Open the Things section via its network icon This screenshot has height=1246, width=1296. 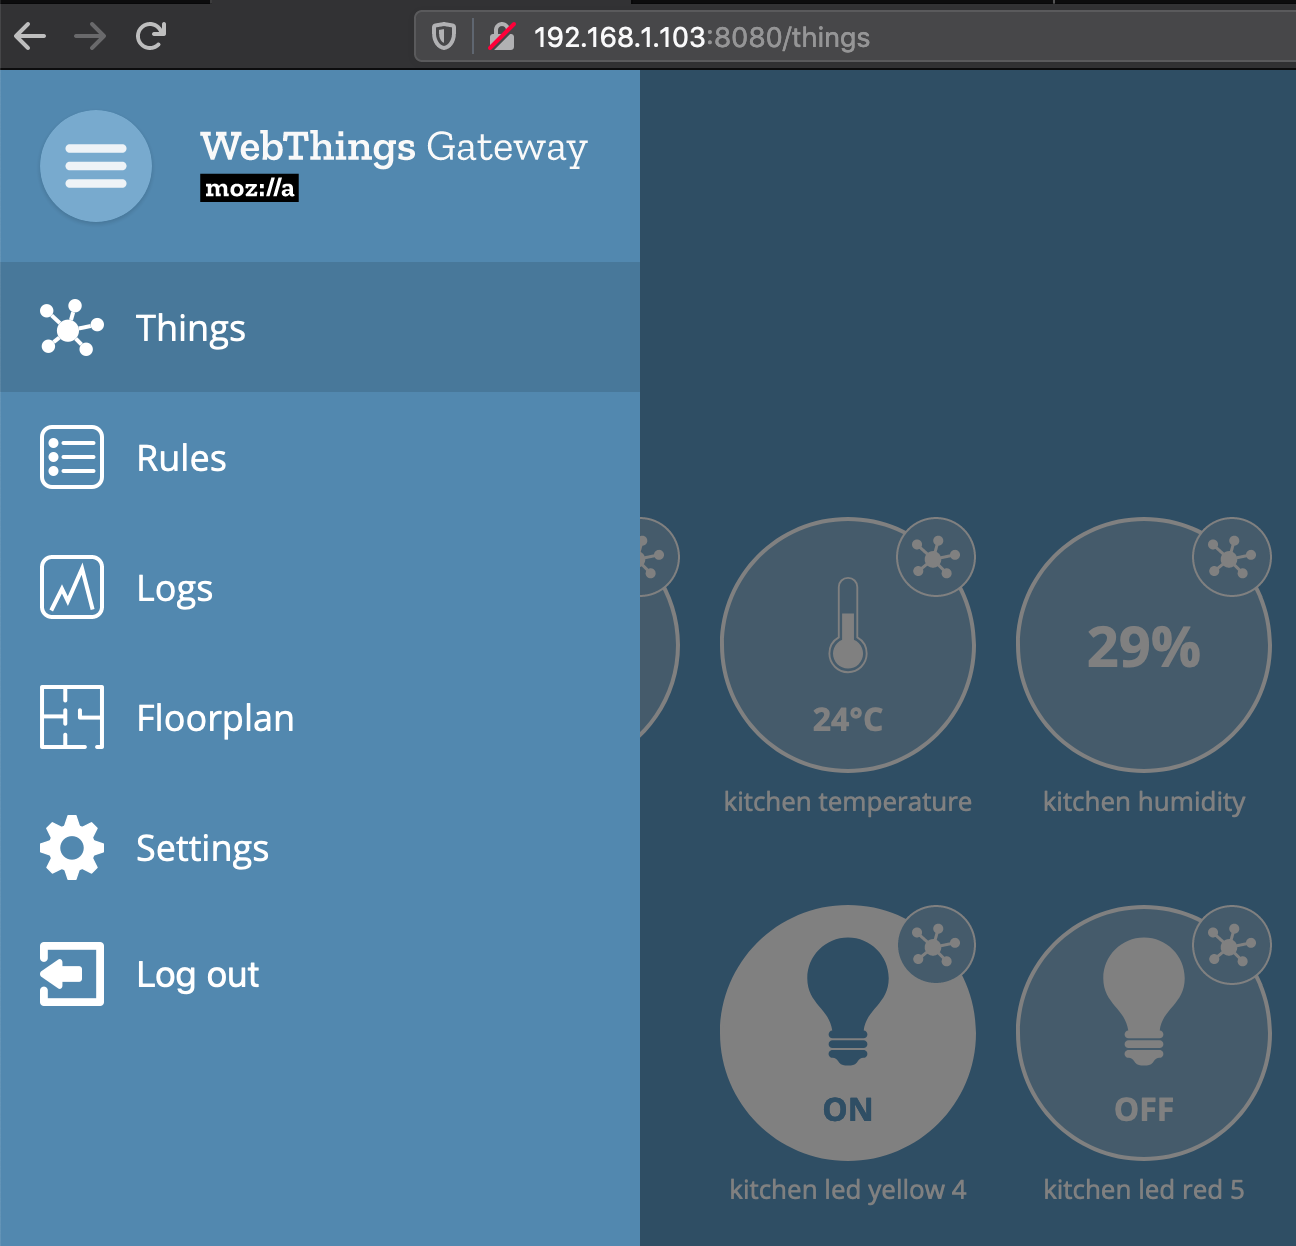click(70, 328)
